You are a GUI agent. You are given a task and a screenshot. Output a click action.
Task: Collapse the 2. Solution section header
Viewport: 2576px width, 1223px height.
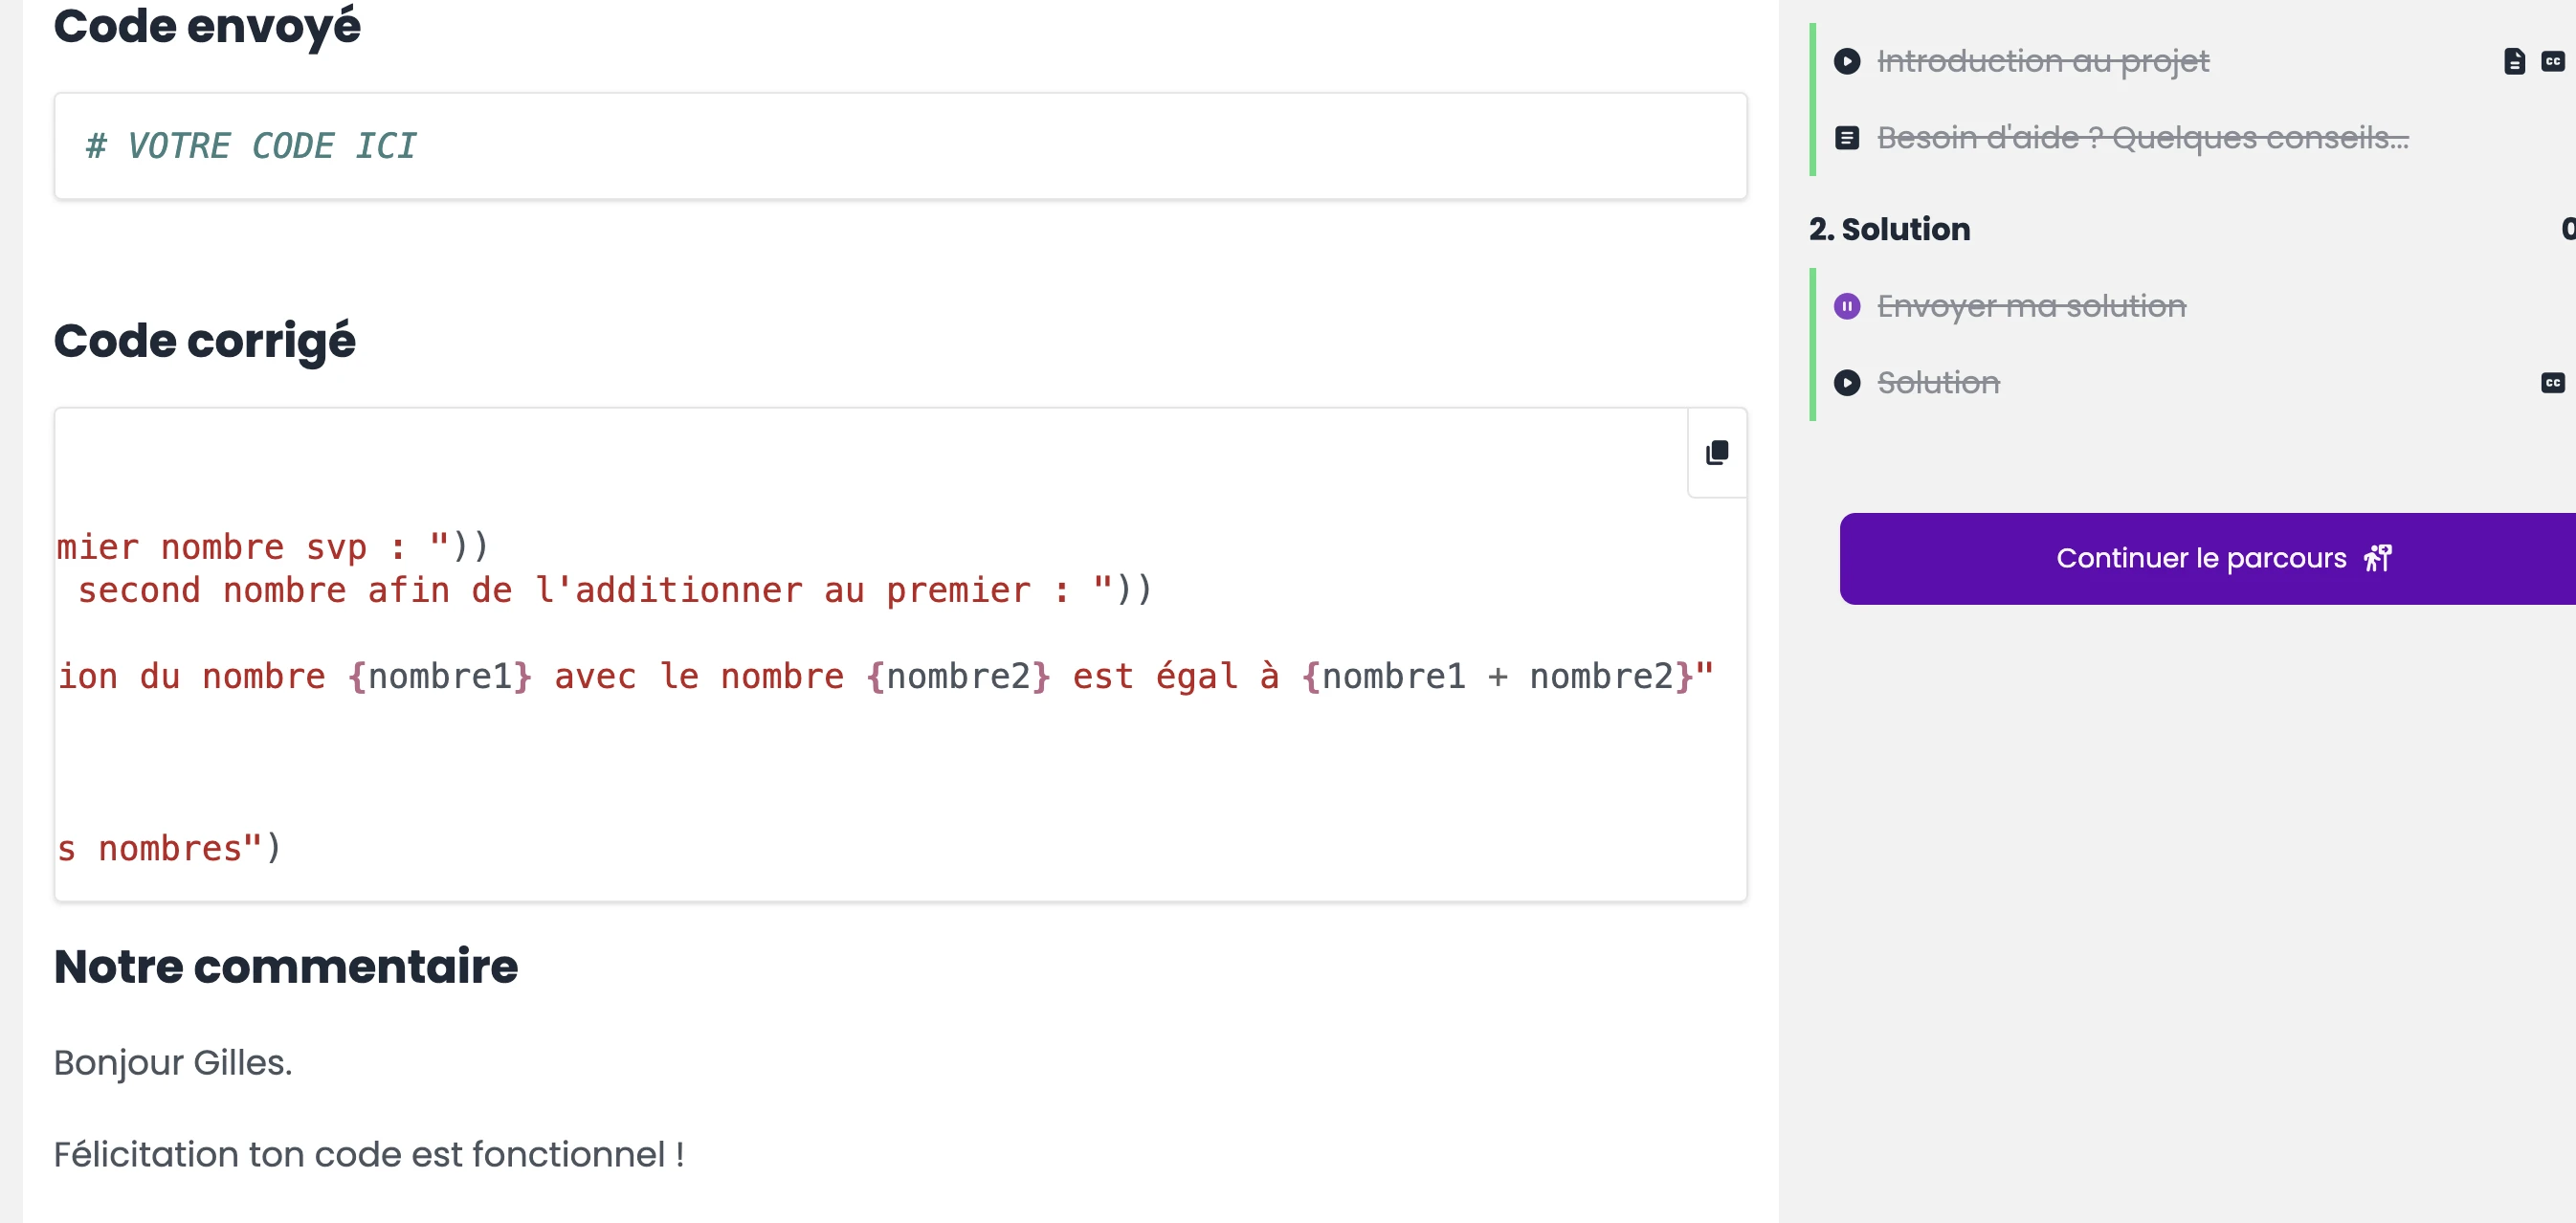pos(1889,229)
